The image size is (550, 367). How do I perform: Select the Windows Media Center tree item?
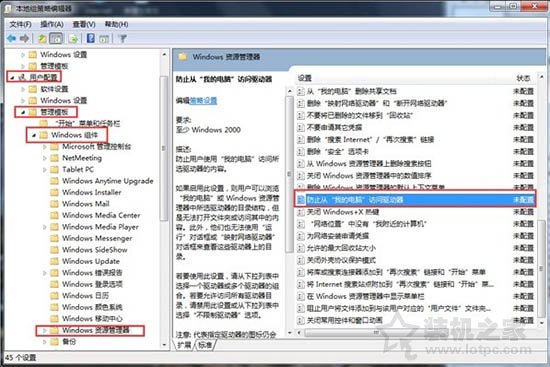[101, 215]
